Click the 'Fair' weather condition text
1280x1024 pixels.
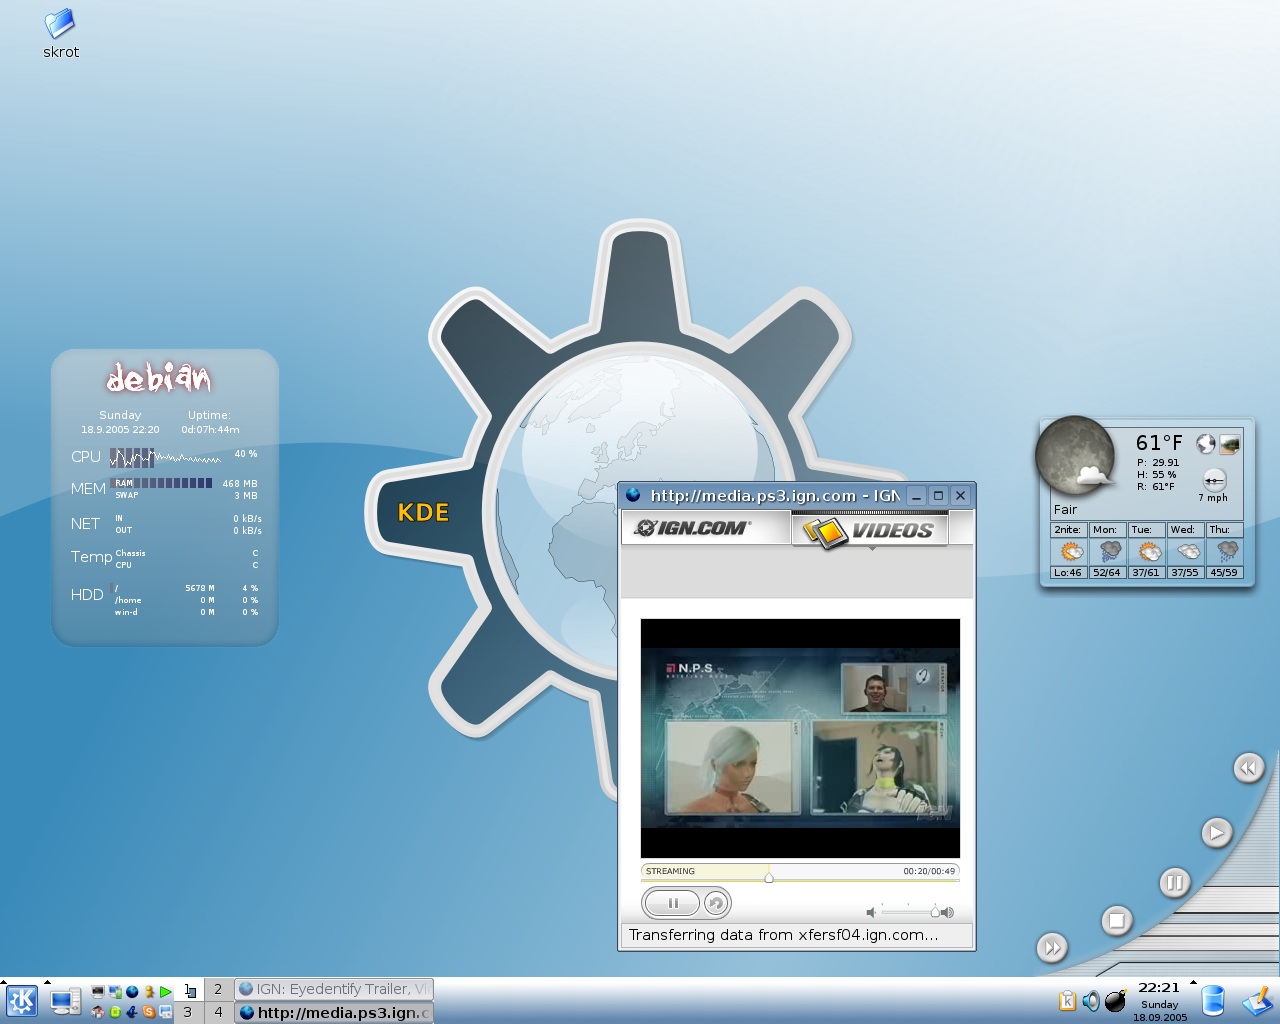[1065, 509]
